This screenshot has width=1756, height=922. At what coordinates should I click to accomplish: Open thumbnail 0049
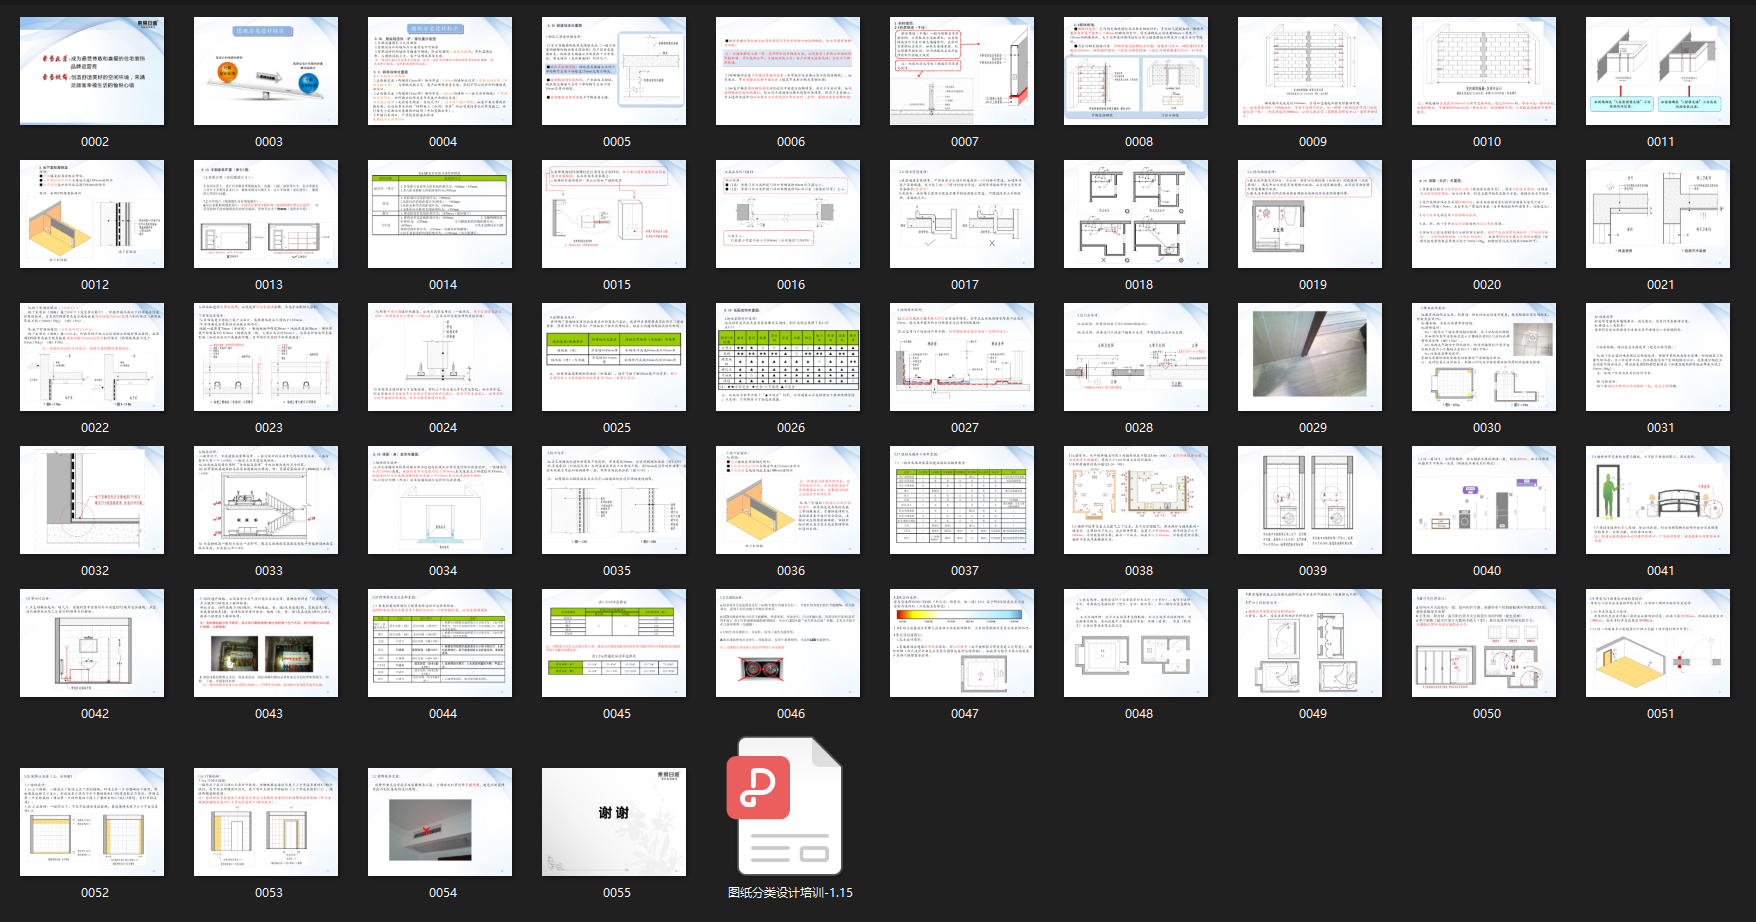[1310, 643]
